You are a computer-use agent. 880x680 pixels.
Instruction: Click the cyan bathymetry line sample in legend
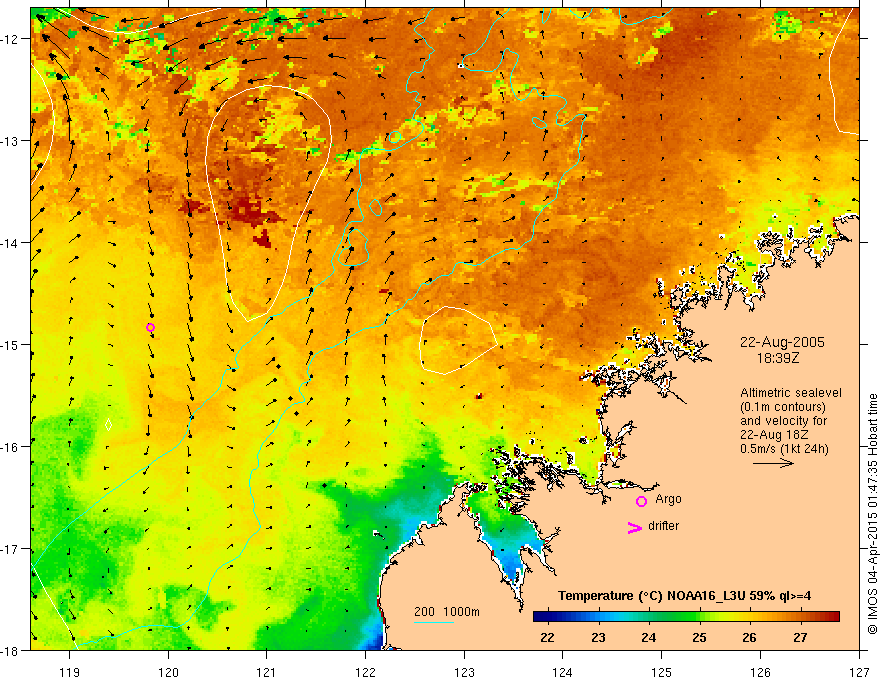tap(433, 622)
